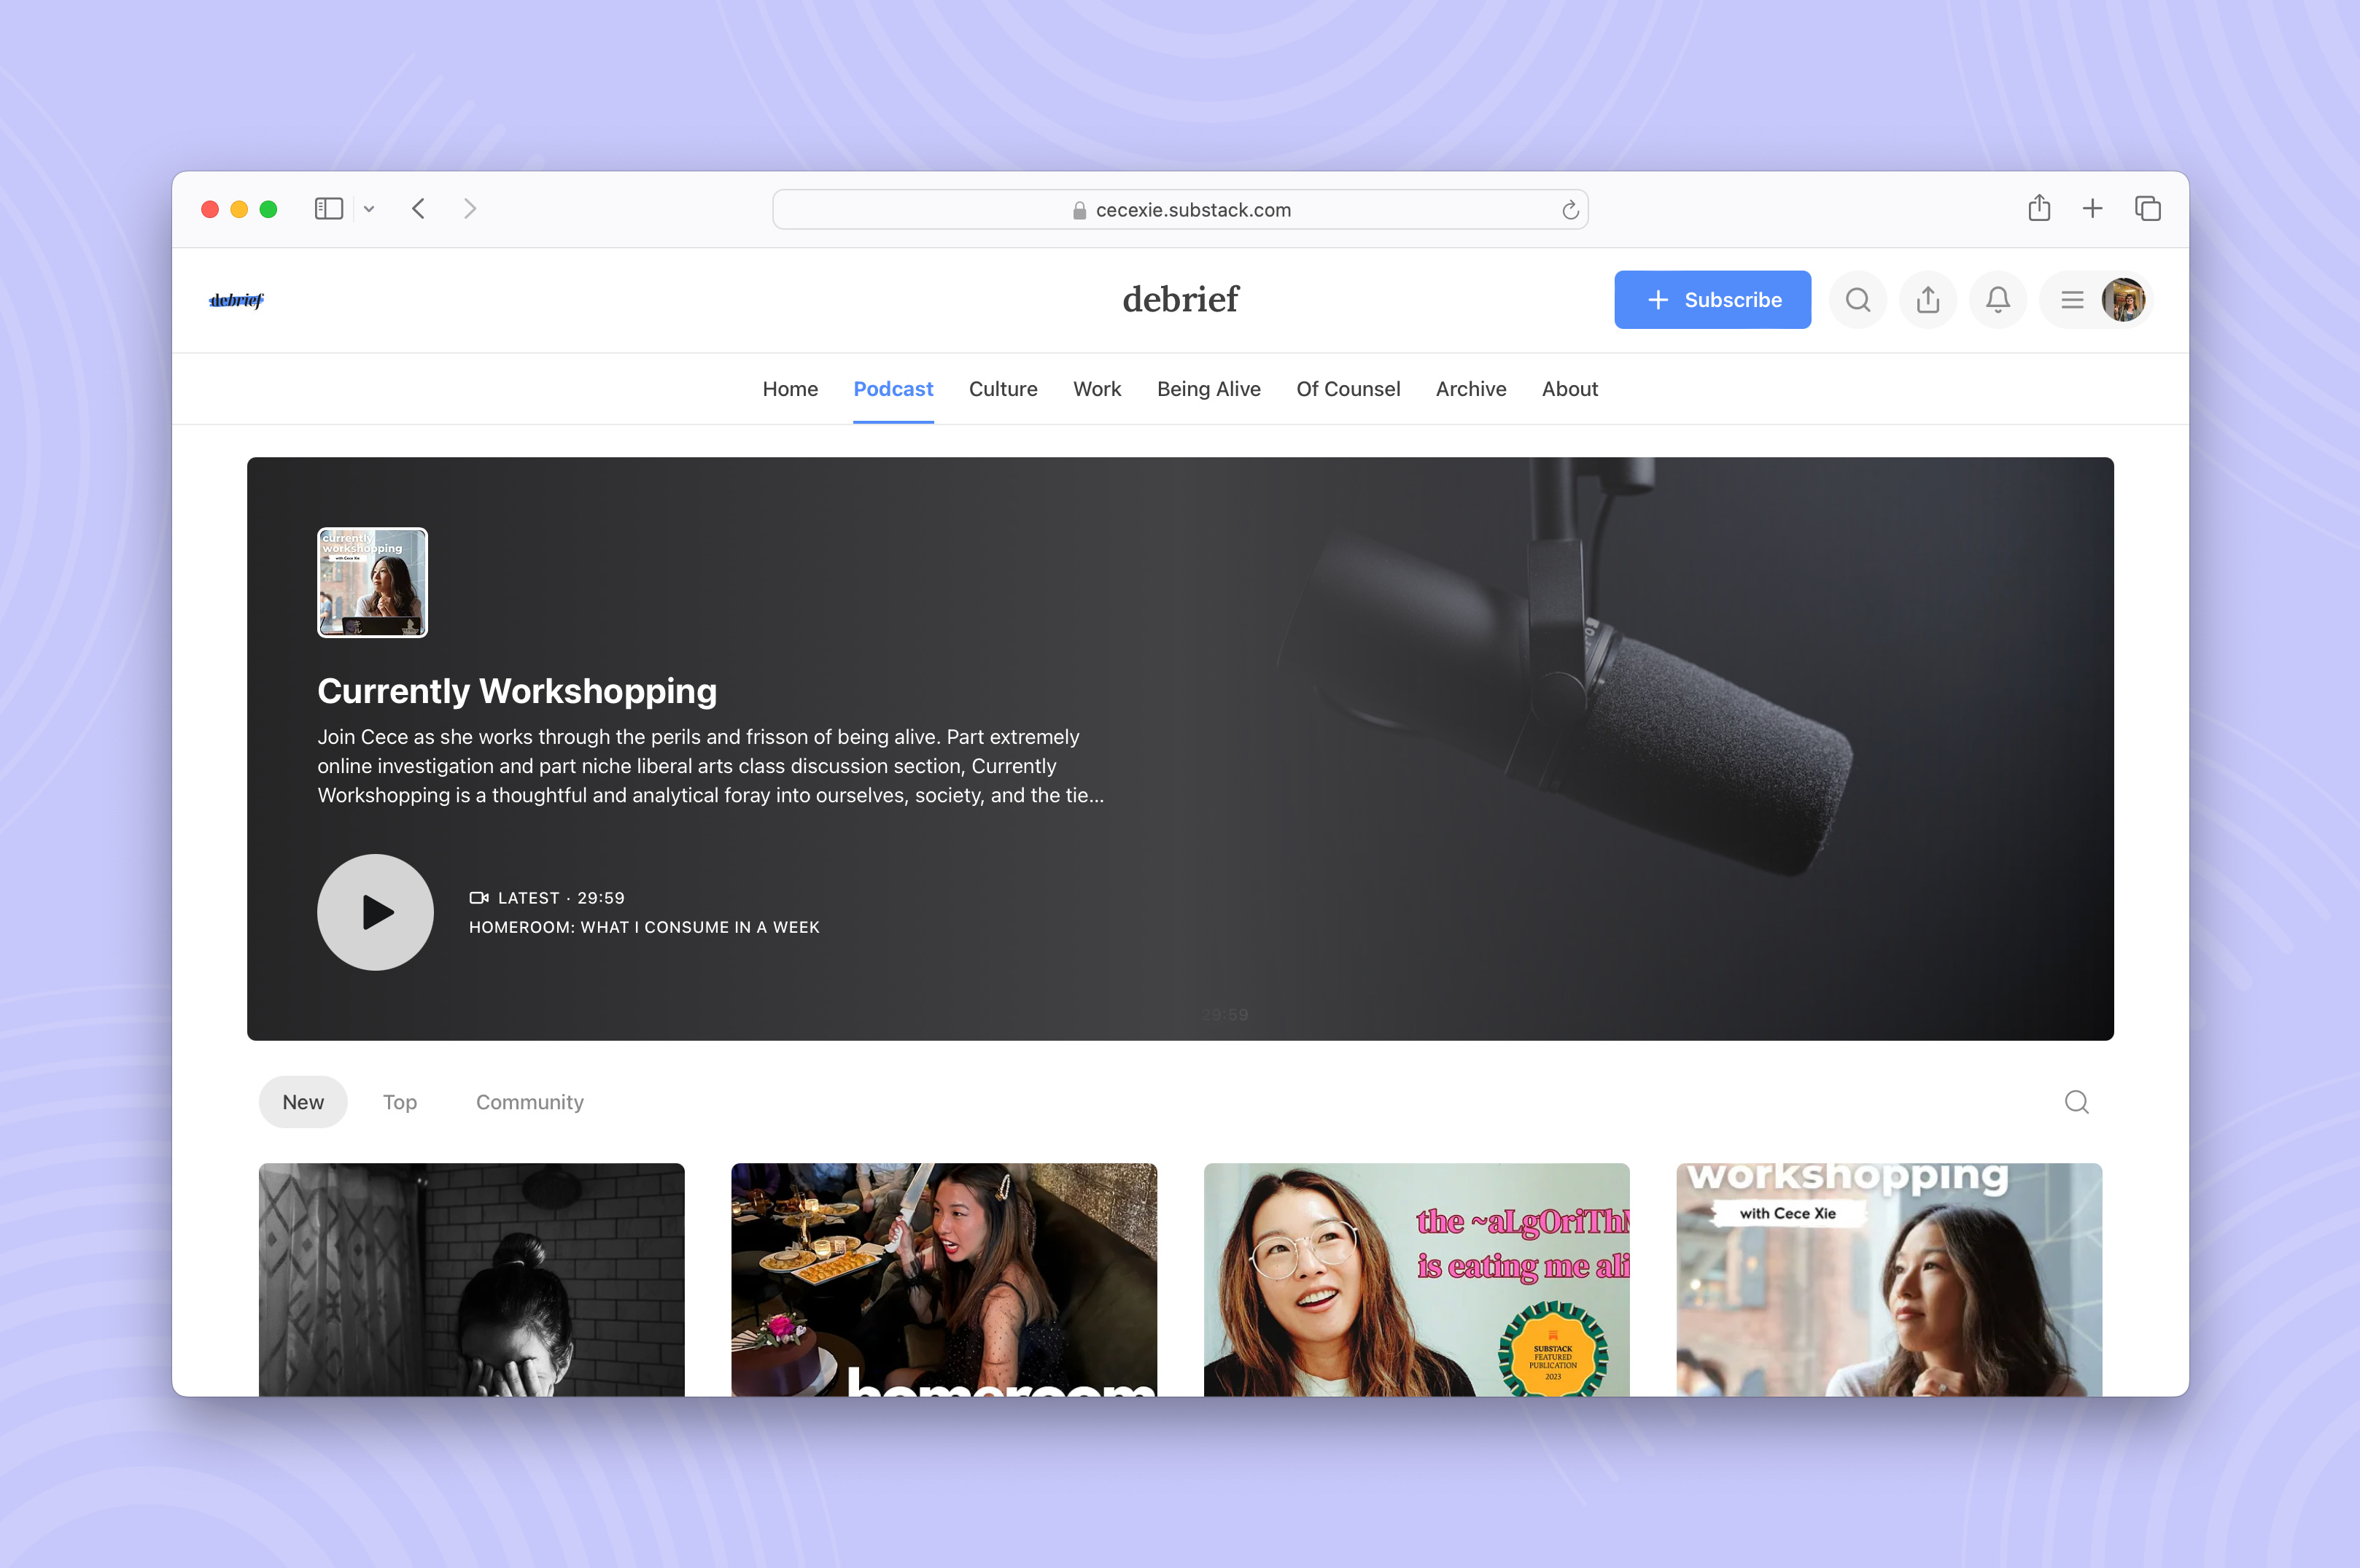
Task: Click the hamburger menu icon
Action: pos(2071,299)
